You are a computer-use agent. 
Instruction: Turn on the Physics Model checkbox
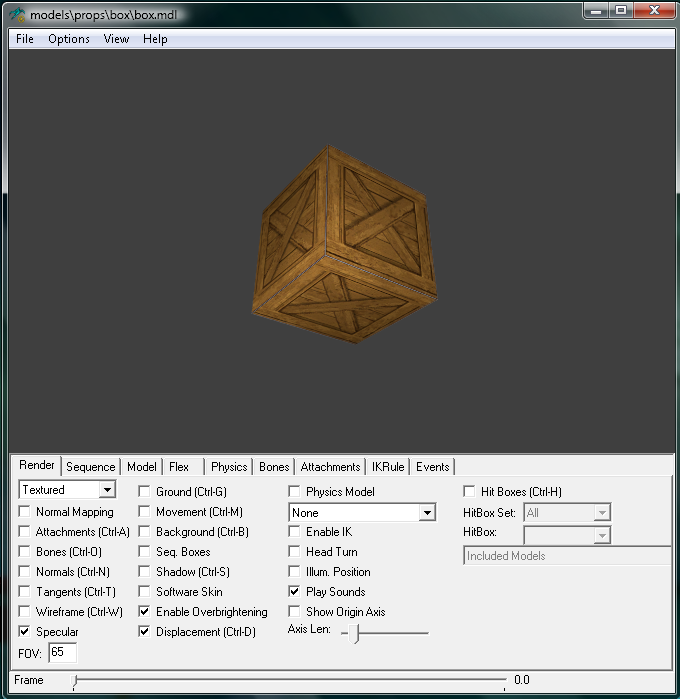tap(295, 492)
